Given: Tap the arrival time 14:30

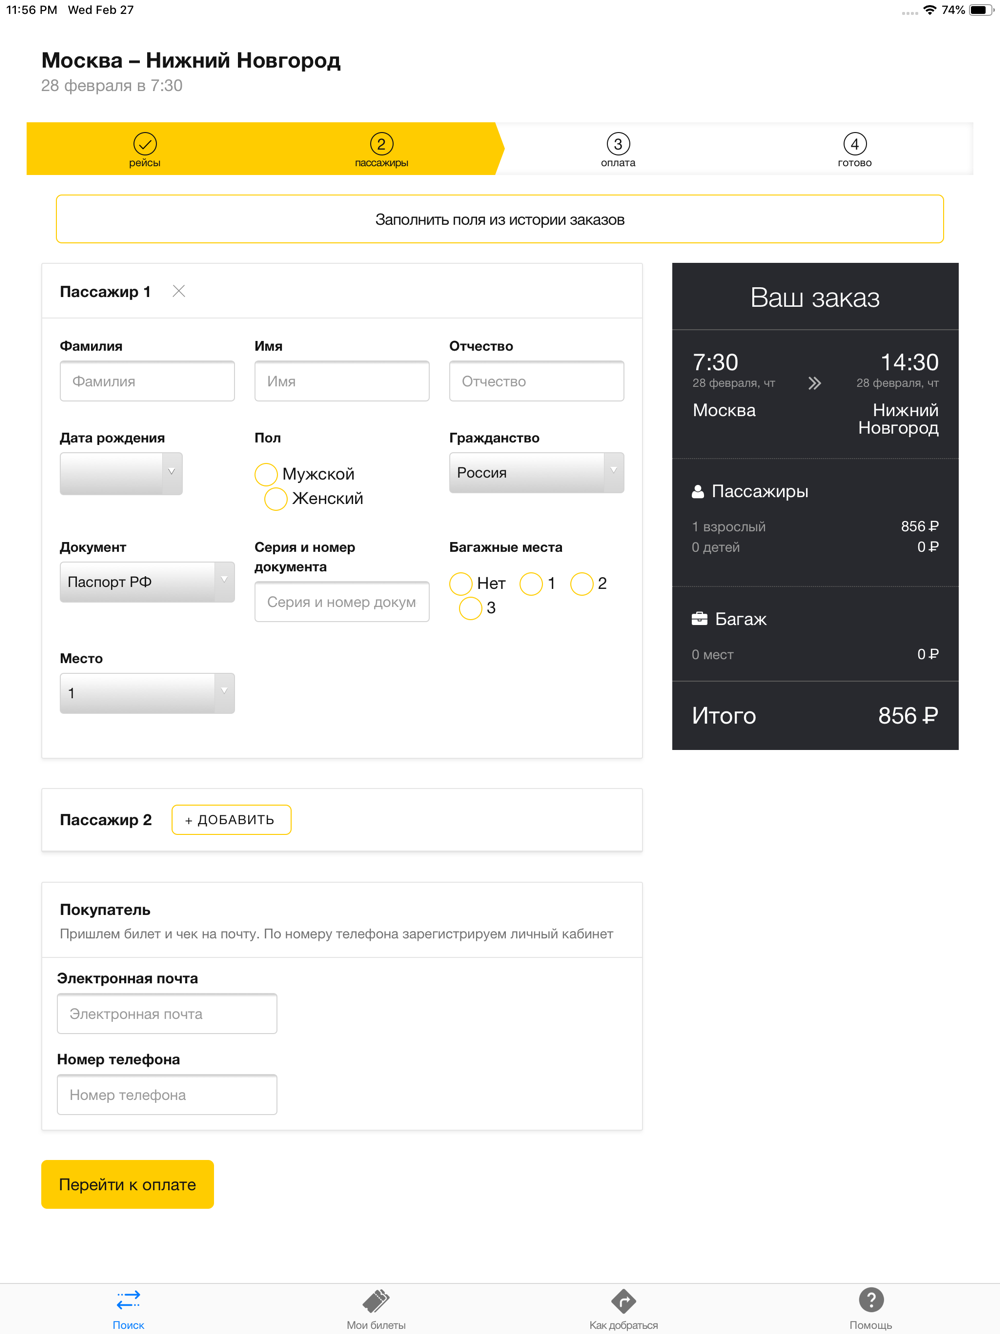Looking at the screenshot, I should click(909, 362).
